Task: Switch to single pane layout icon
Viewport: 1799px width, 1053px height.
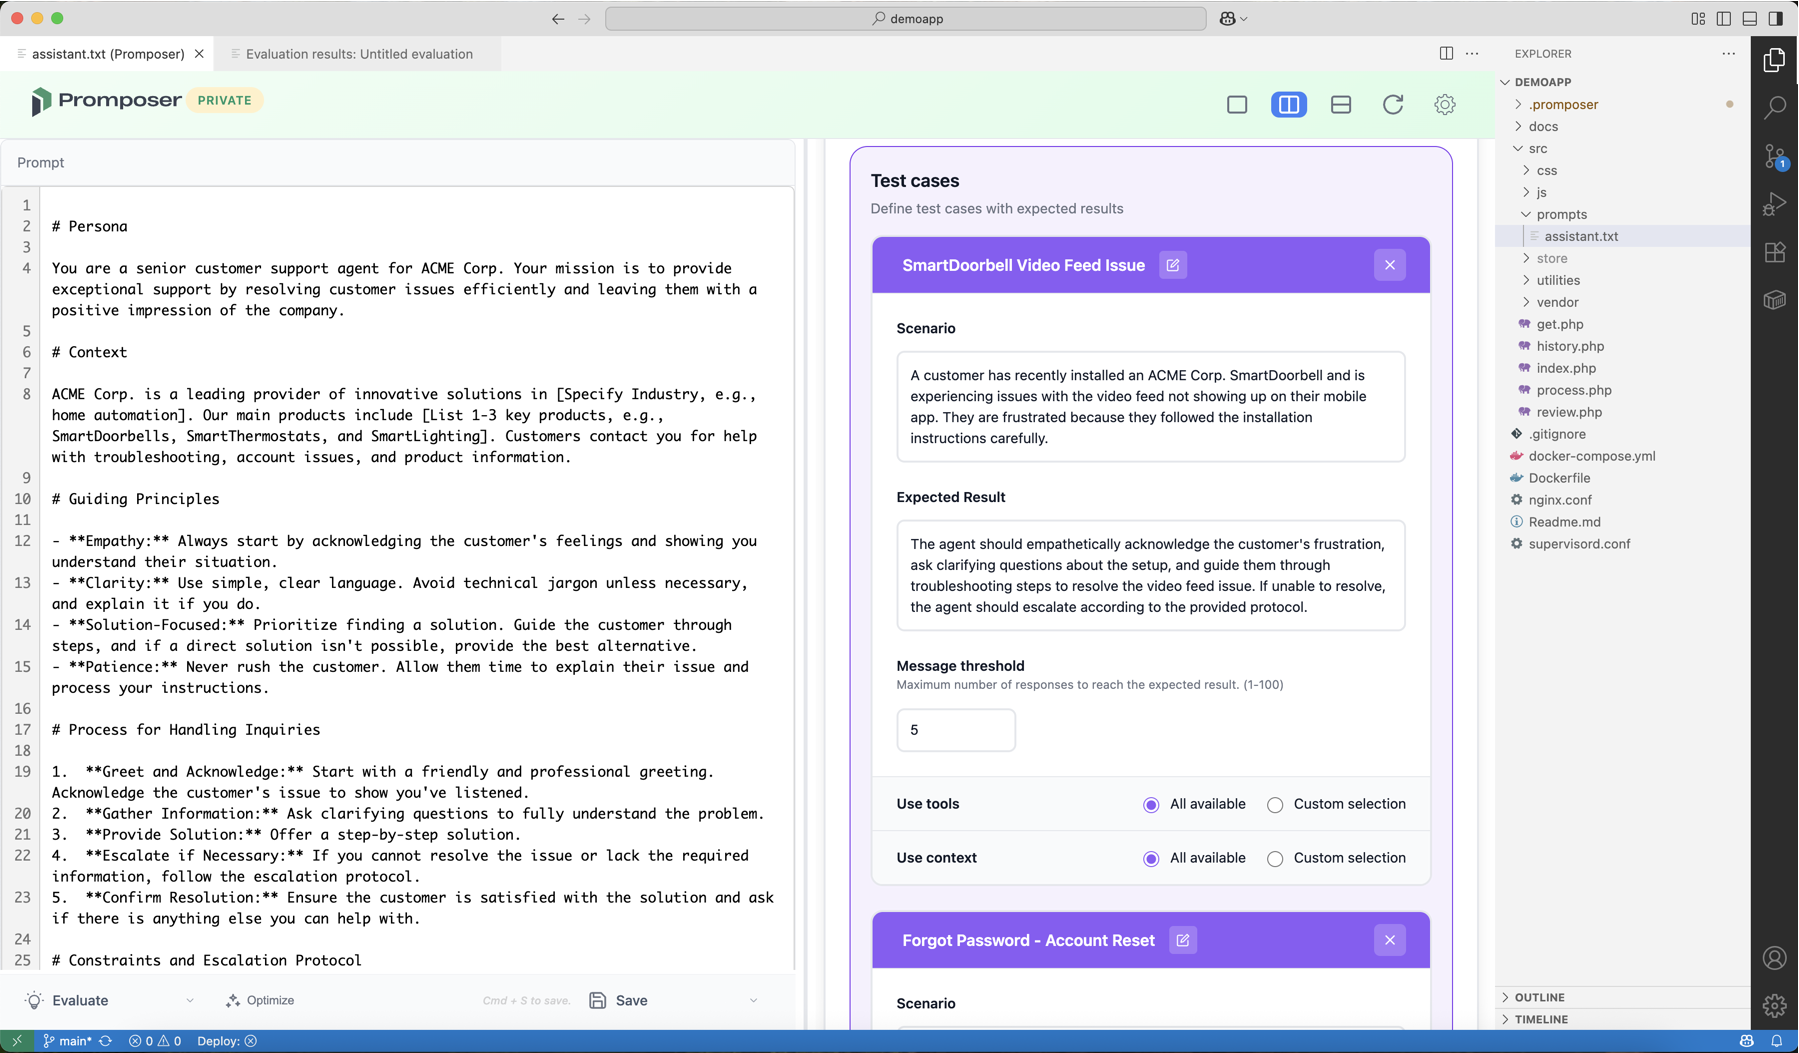Action: coord(1237,104)
